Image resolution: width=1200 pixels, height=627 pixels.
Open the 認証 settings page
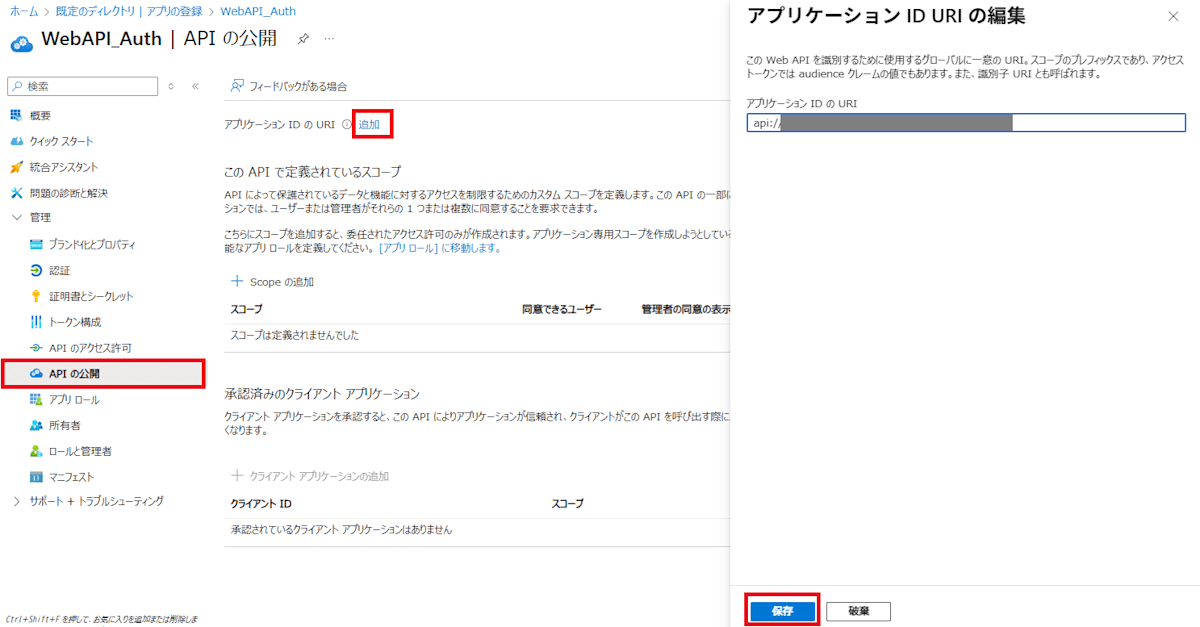pos(59,270)
